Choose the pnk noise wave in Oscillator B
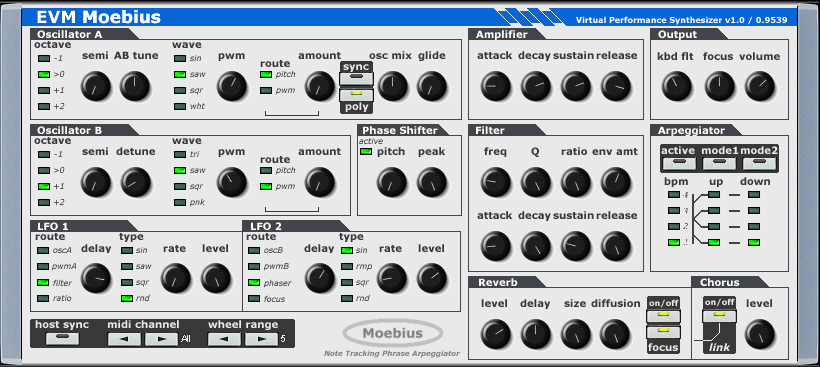 coord(180,202)
